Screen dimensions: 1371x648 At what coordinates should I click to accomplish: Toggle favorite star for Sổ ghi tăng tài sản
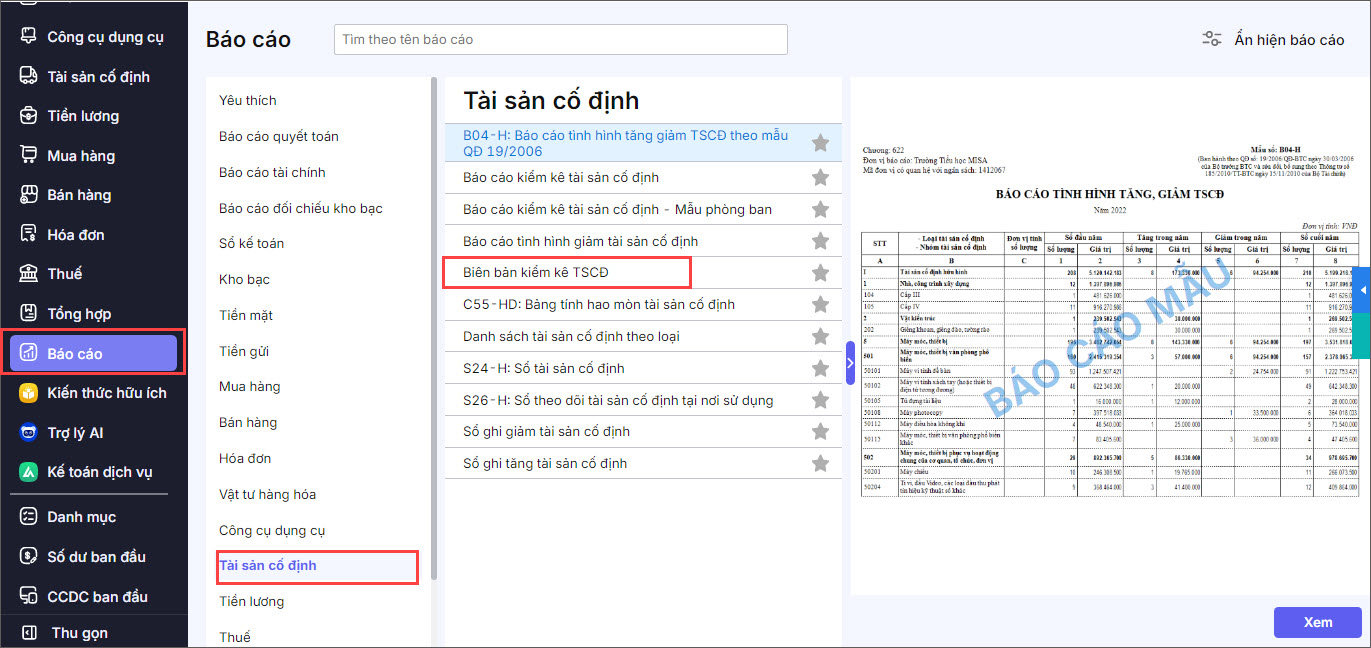tap(820, 464)
